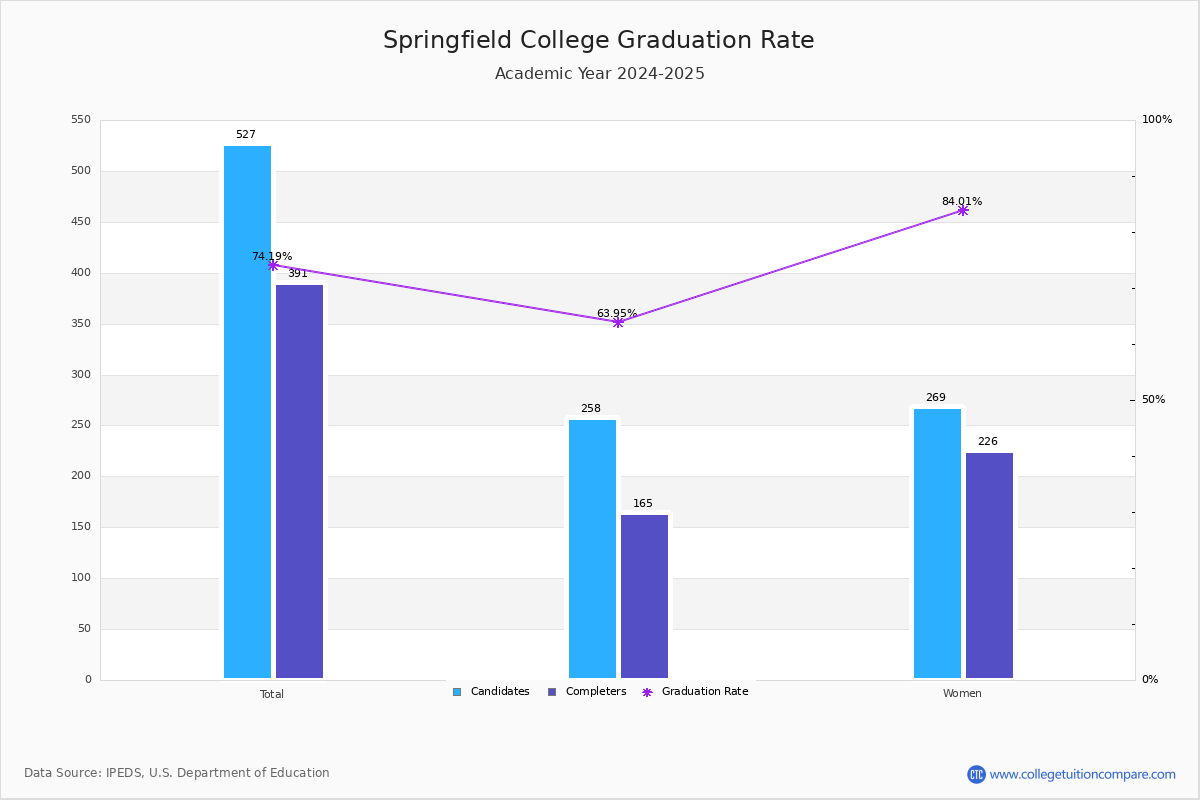Click the Total x-axis category label
The height and width of the screenshot is (800, 1200).
point(272,694)
